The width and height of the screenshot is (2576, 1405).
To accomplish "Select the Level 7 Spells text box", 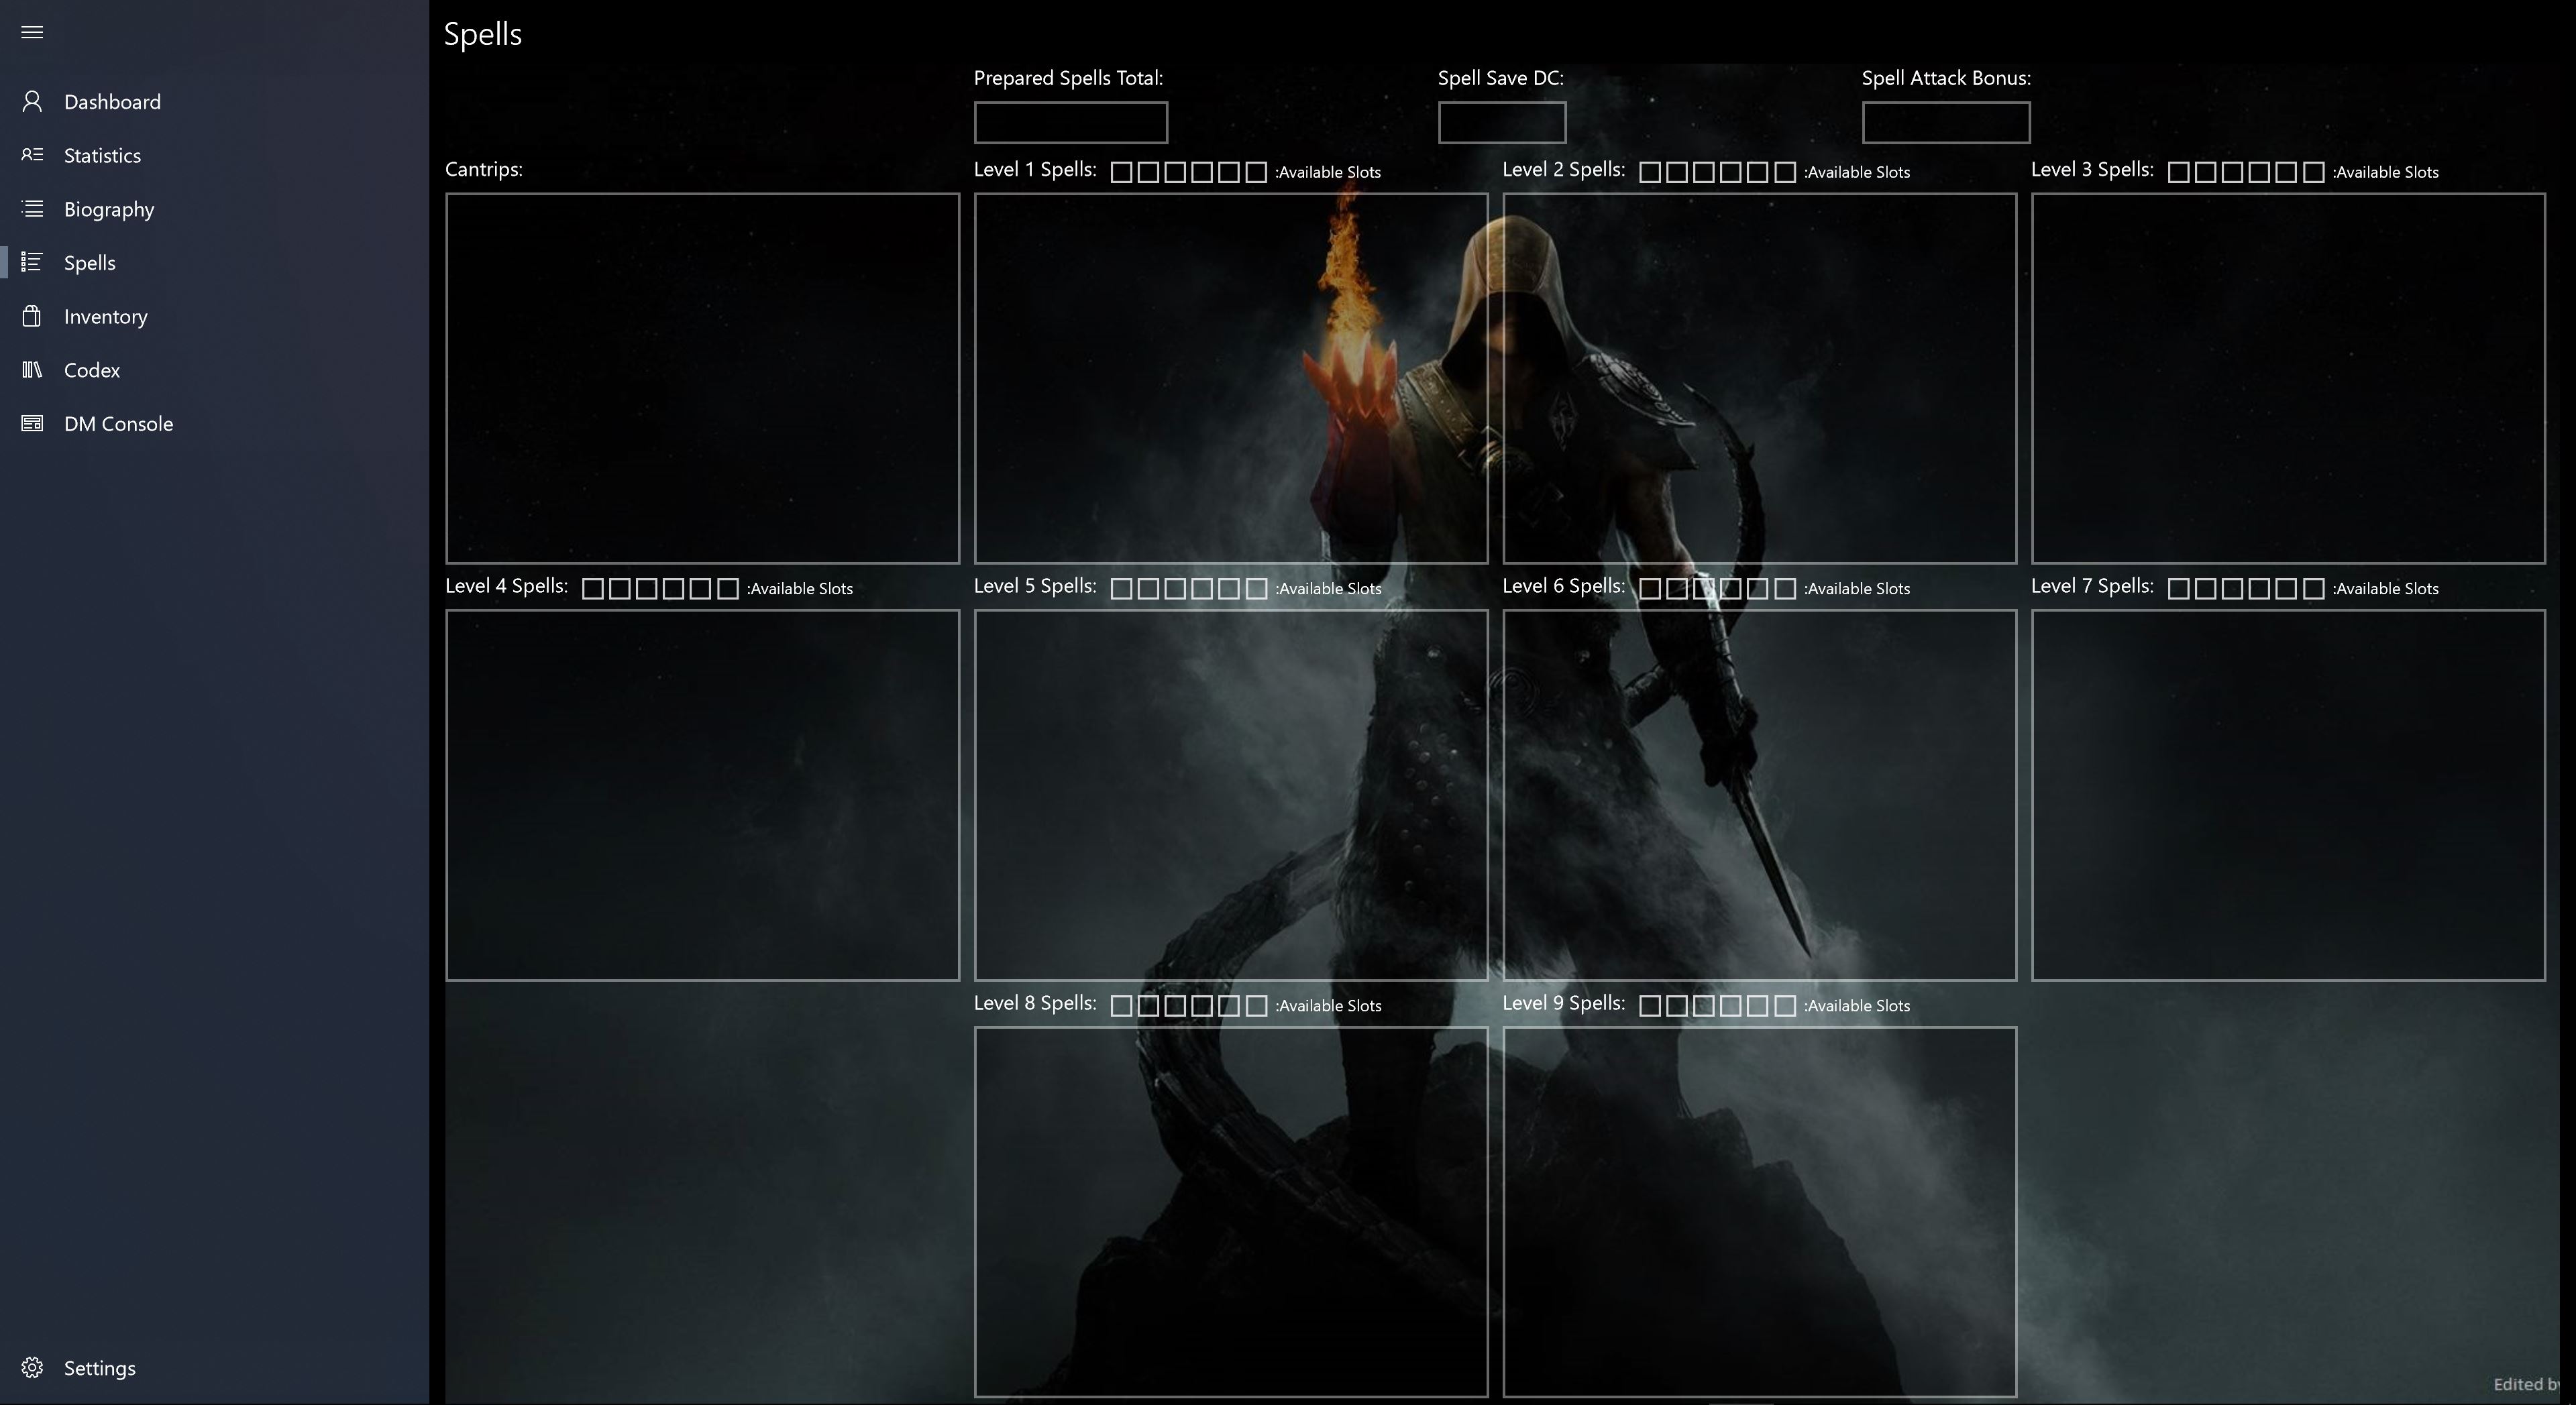I will coord(2287,795).
